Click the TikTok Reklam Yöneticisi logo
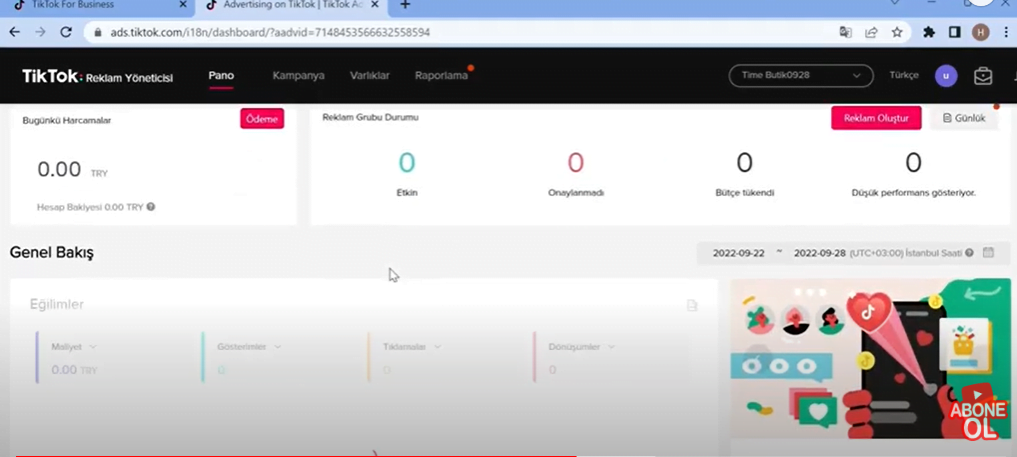Image resolution: width=1017 pixels, height=457 pixels. (97, 76)
